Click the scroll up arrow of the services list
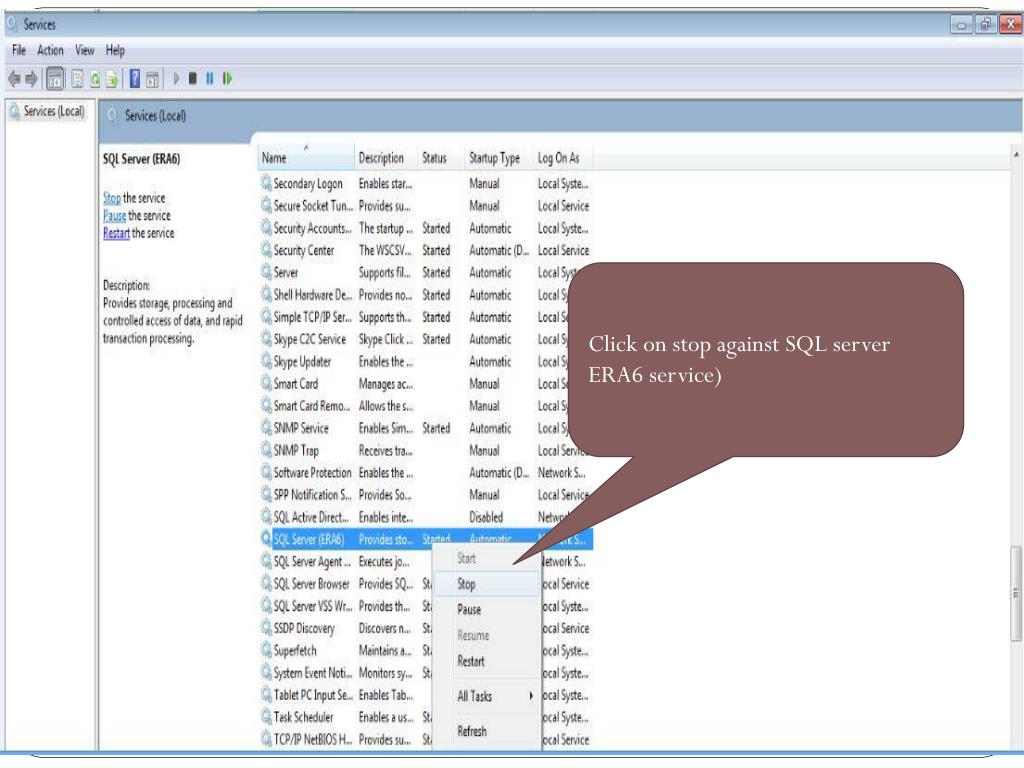The height and width of the screenshot is (768, 1024). (x=1016, y=155)
